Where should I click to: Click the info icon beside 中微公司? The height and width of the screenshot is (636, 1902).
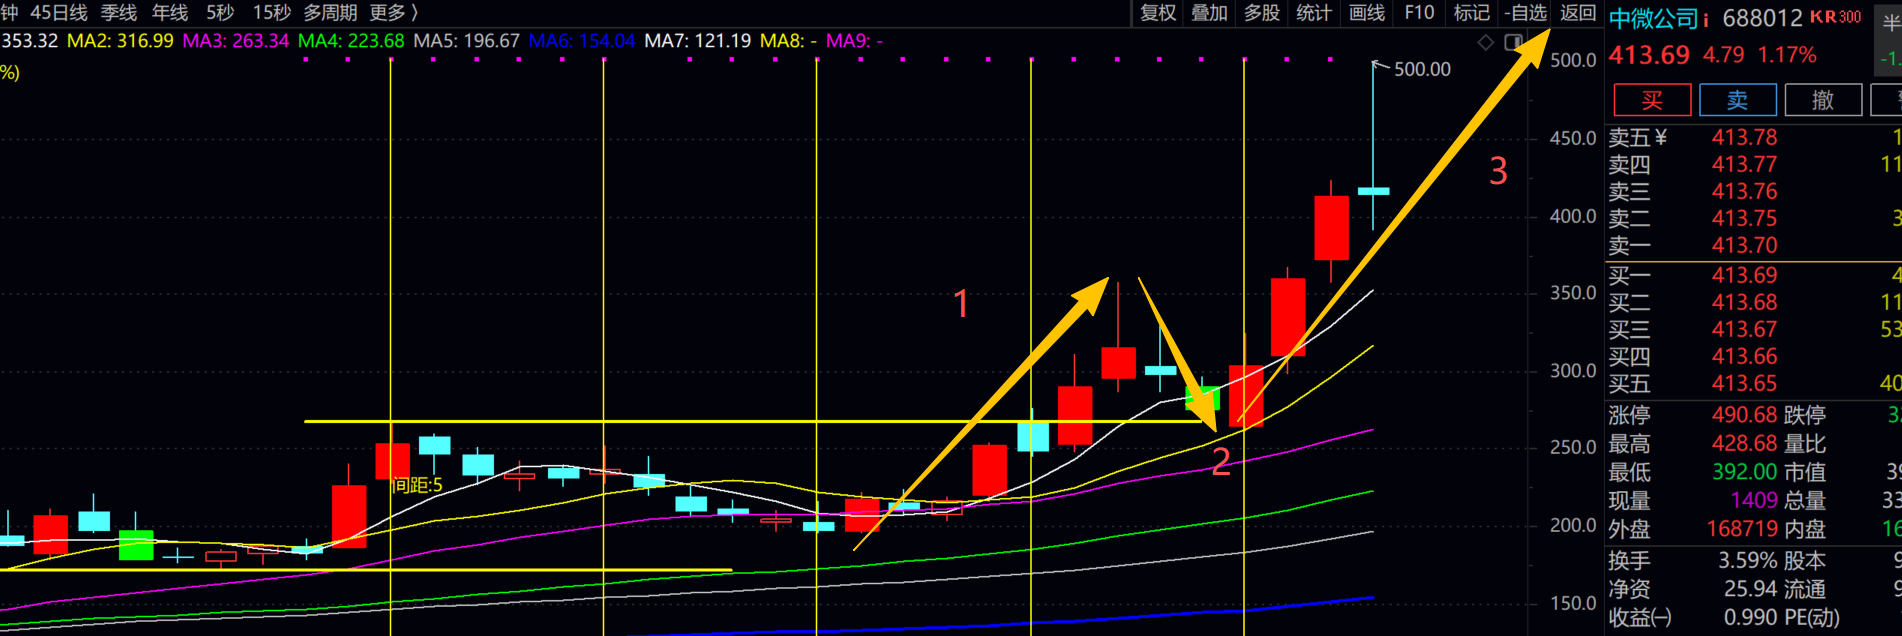point(1705,19)
